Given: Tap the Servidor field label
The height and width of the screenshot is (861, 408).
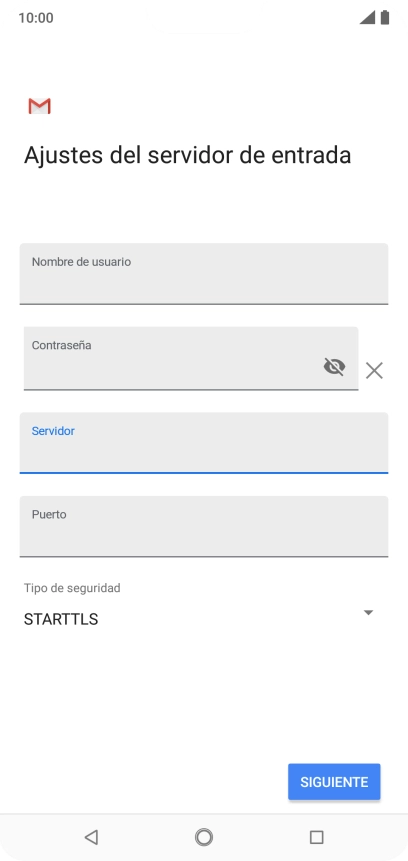Looking at the screenshot, I should pos(53,431).
